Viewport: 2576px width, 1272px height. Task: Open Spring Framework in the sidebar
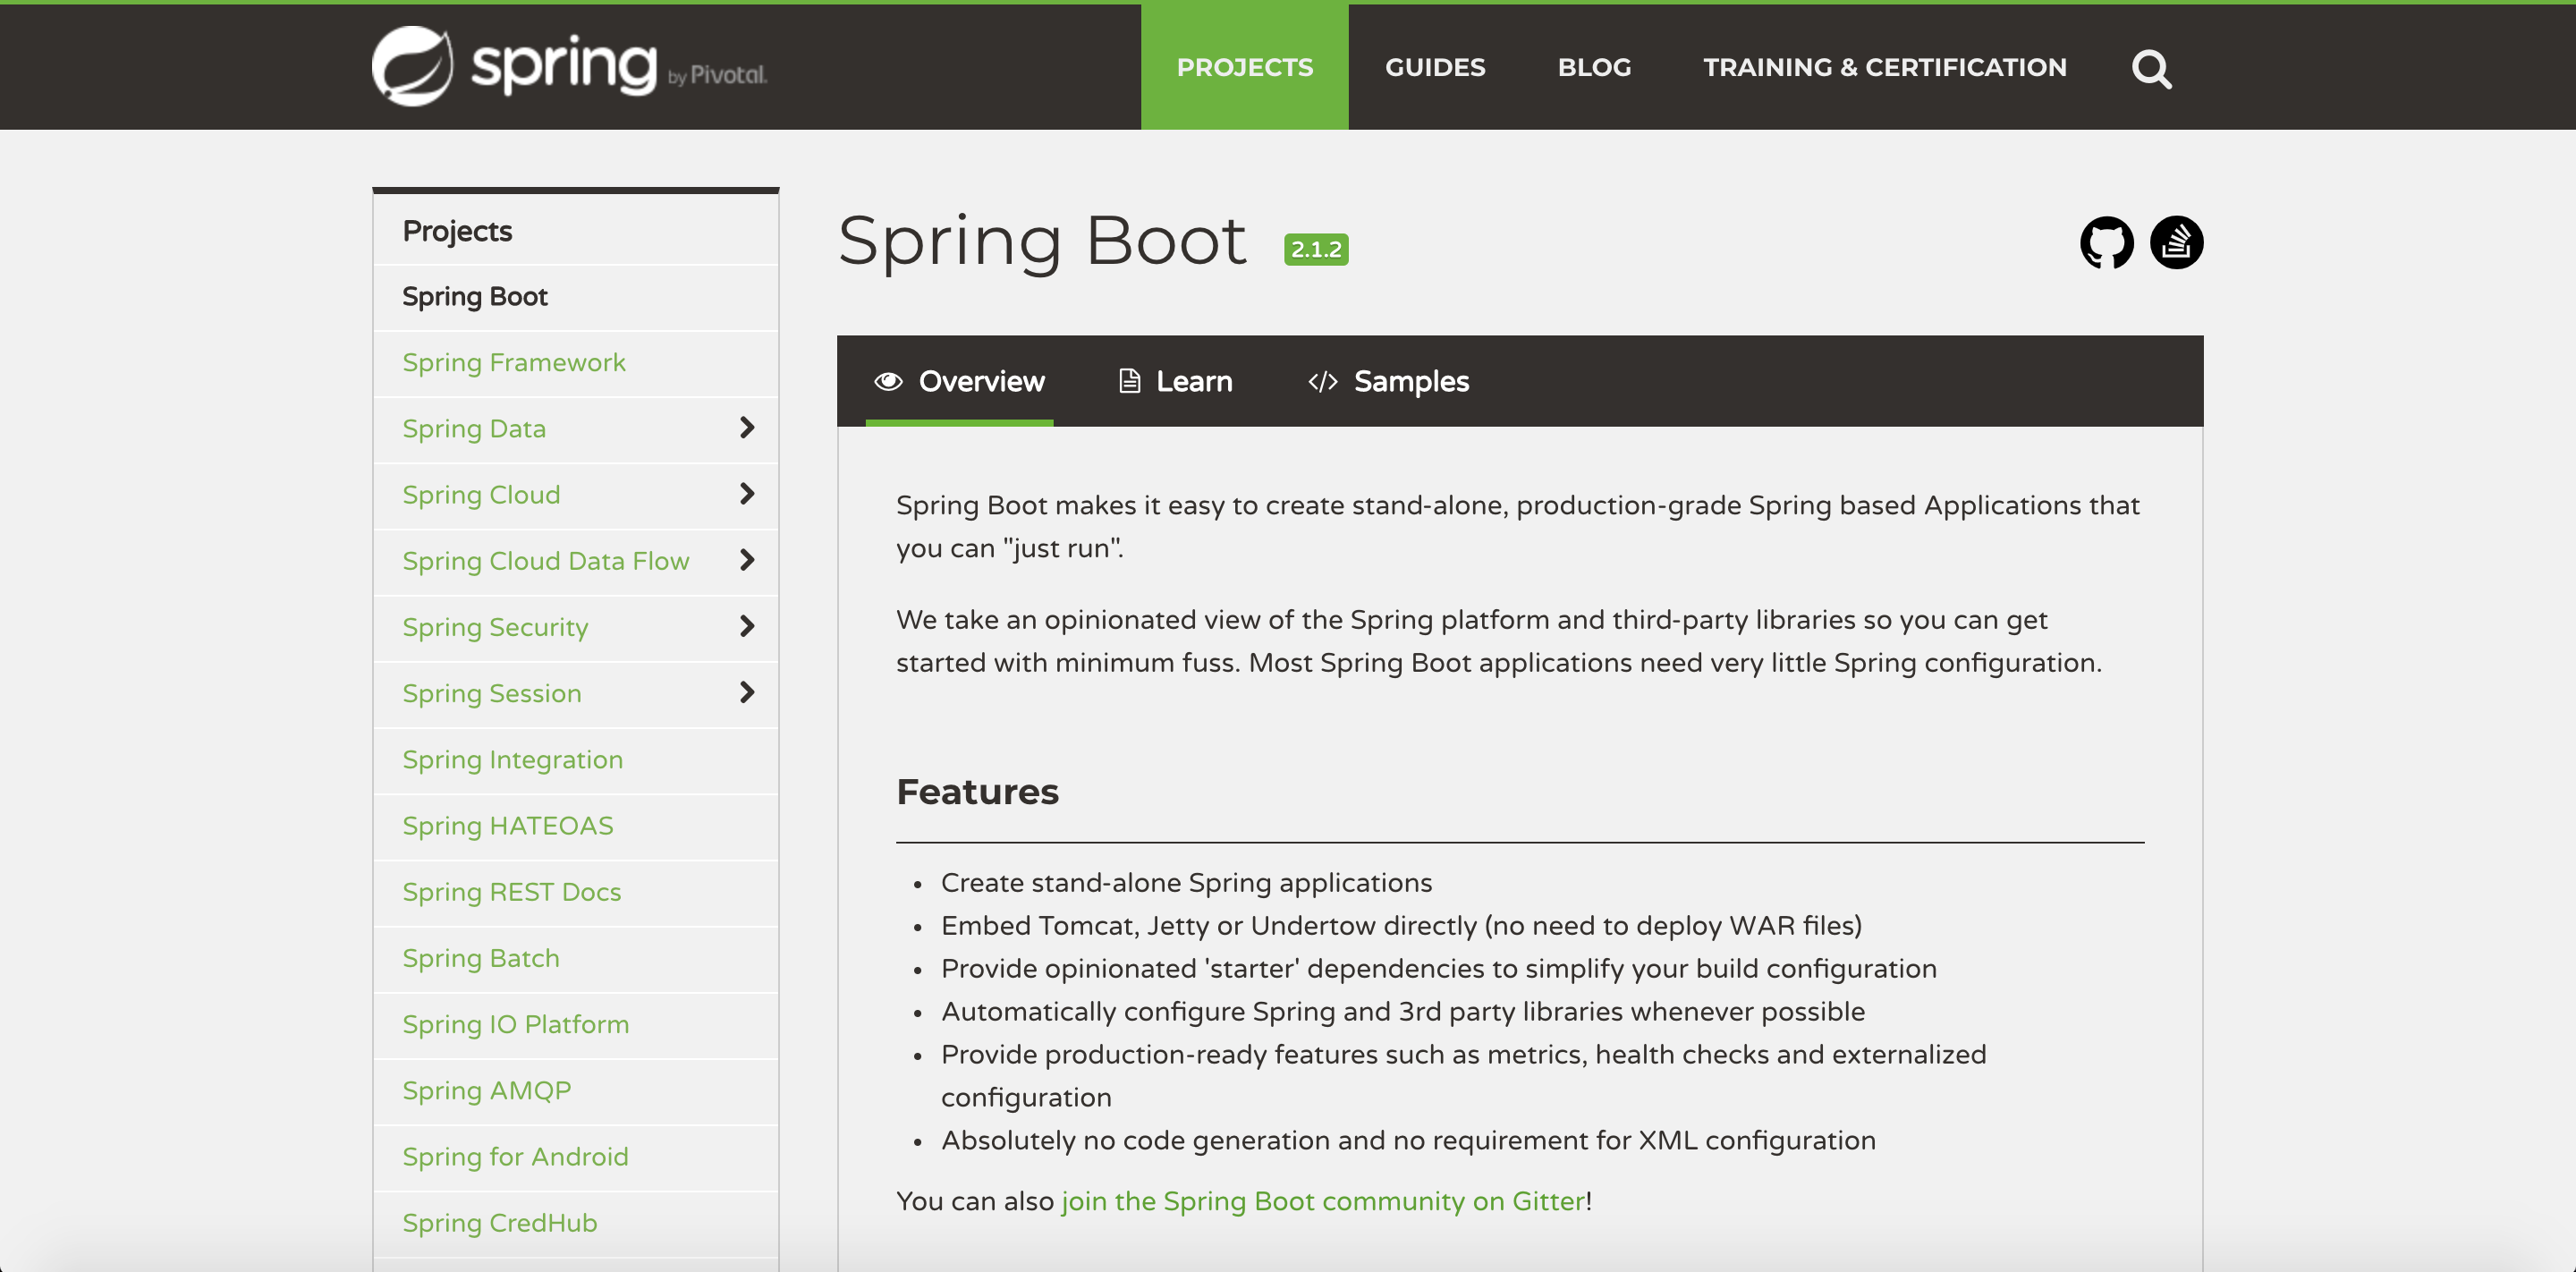(514, 363)
